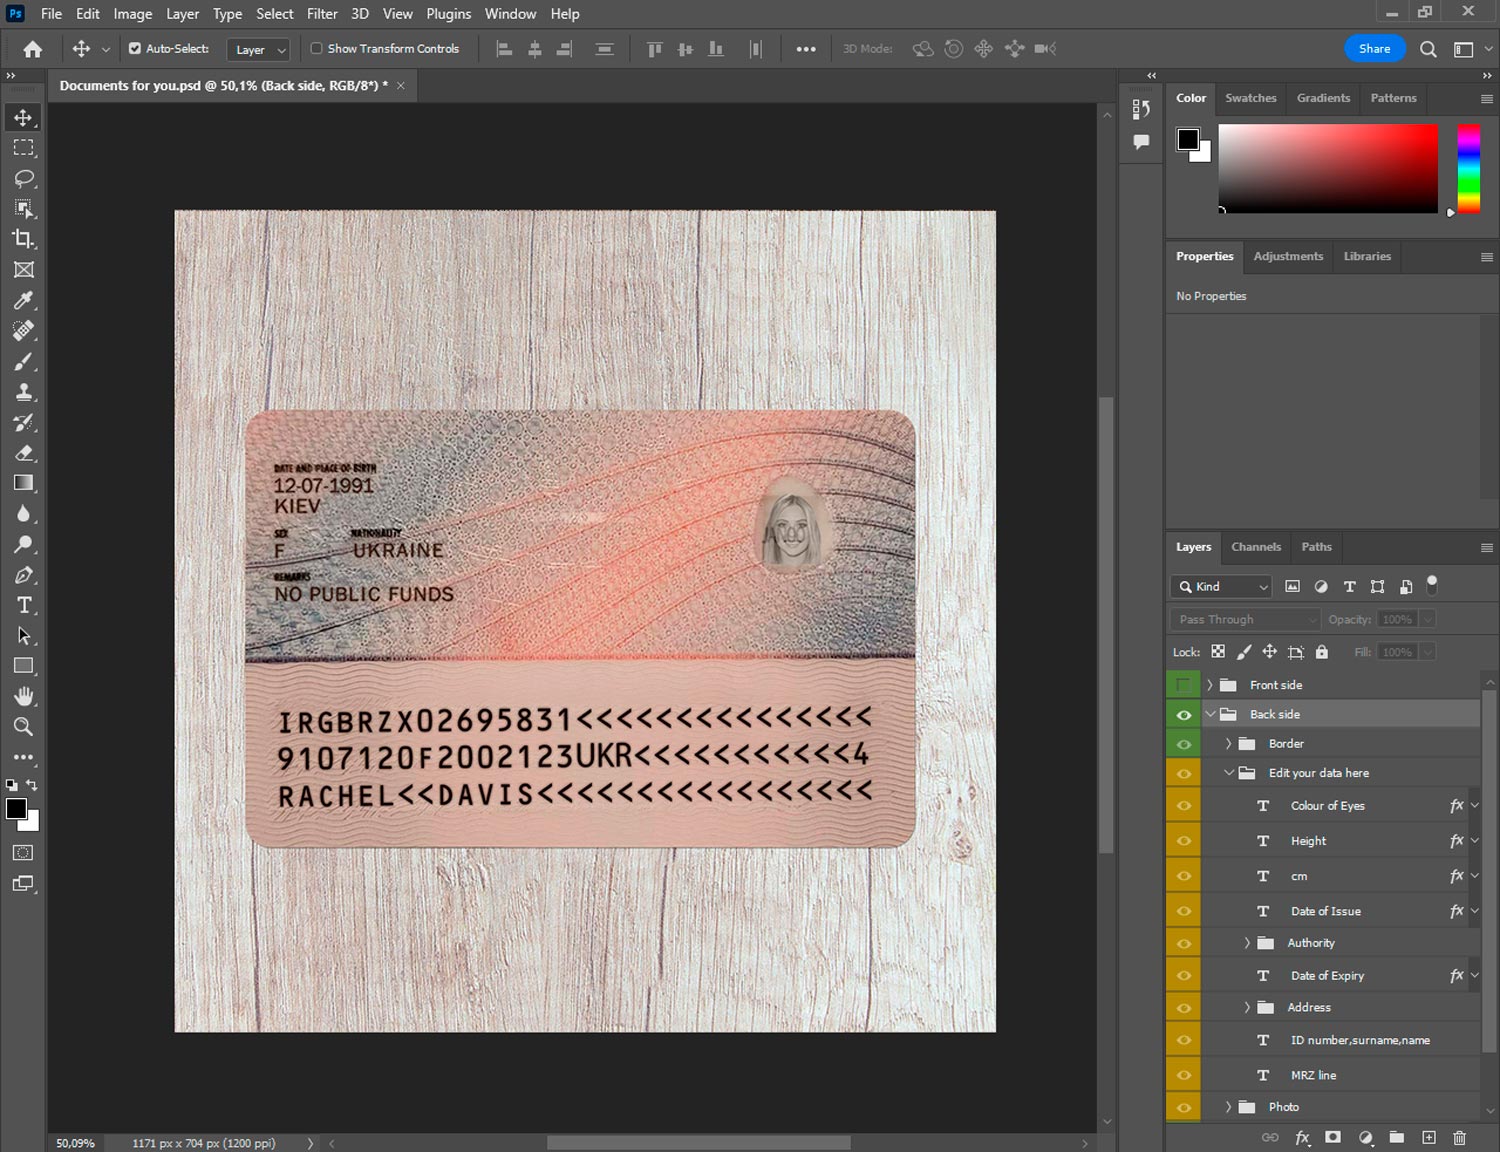Toggle visibility of the MRZ line layer

1183,1074
